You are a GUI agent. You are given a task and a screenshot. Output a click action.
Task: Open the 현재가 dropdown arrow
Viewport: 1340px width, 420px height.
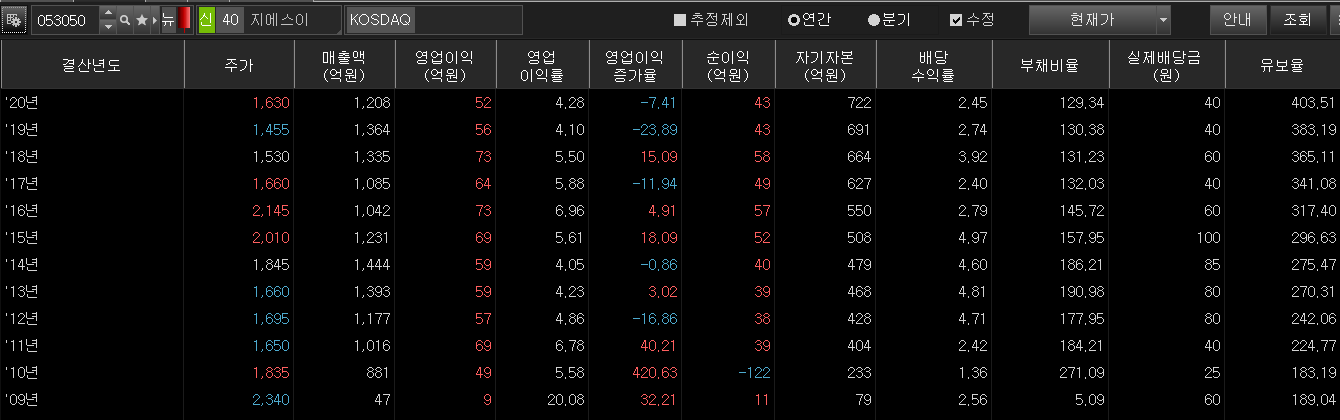pos(1162,20)
